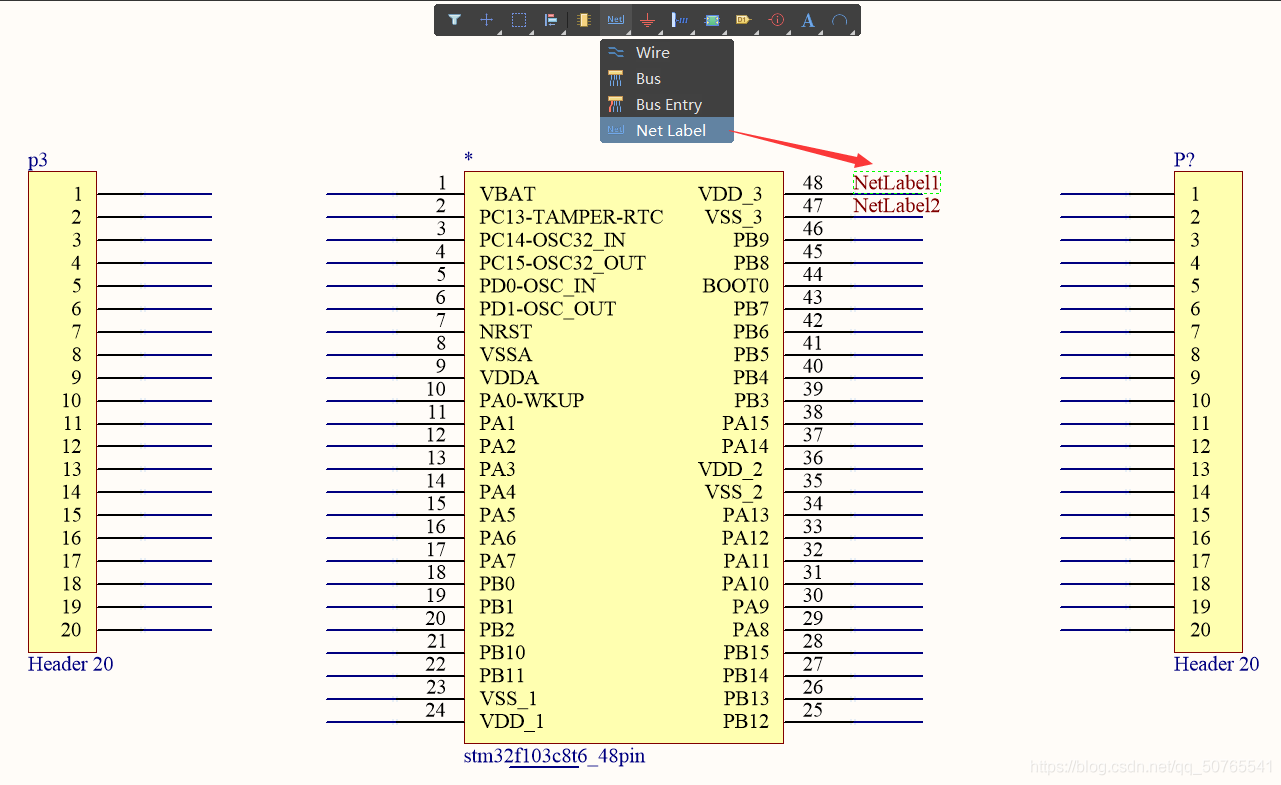Click the VDD_1 pin name
Screen dimensions: 1281x785
coord(511,722)
